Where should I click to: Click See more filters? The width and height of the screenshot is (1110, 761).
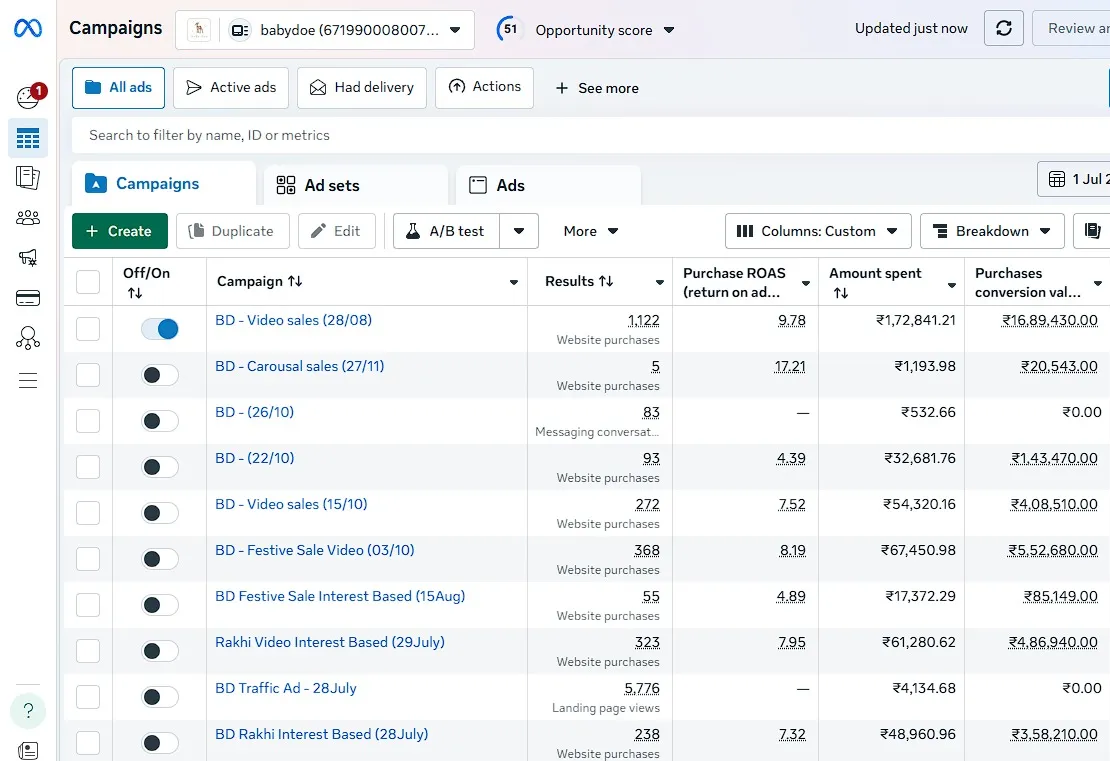pos(597,88)
